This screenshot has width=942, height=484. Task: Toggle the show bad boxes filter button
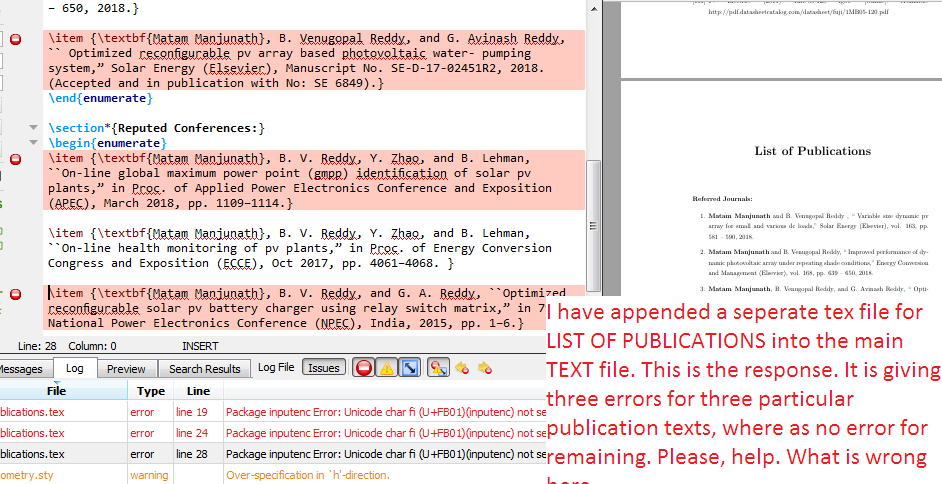(409, 368)
